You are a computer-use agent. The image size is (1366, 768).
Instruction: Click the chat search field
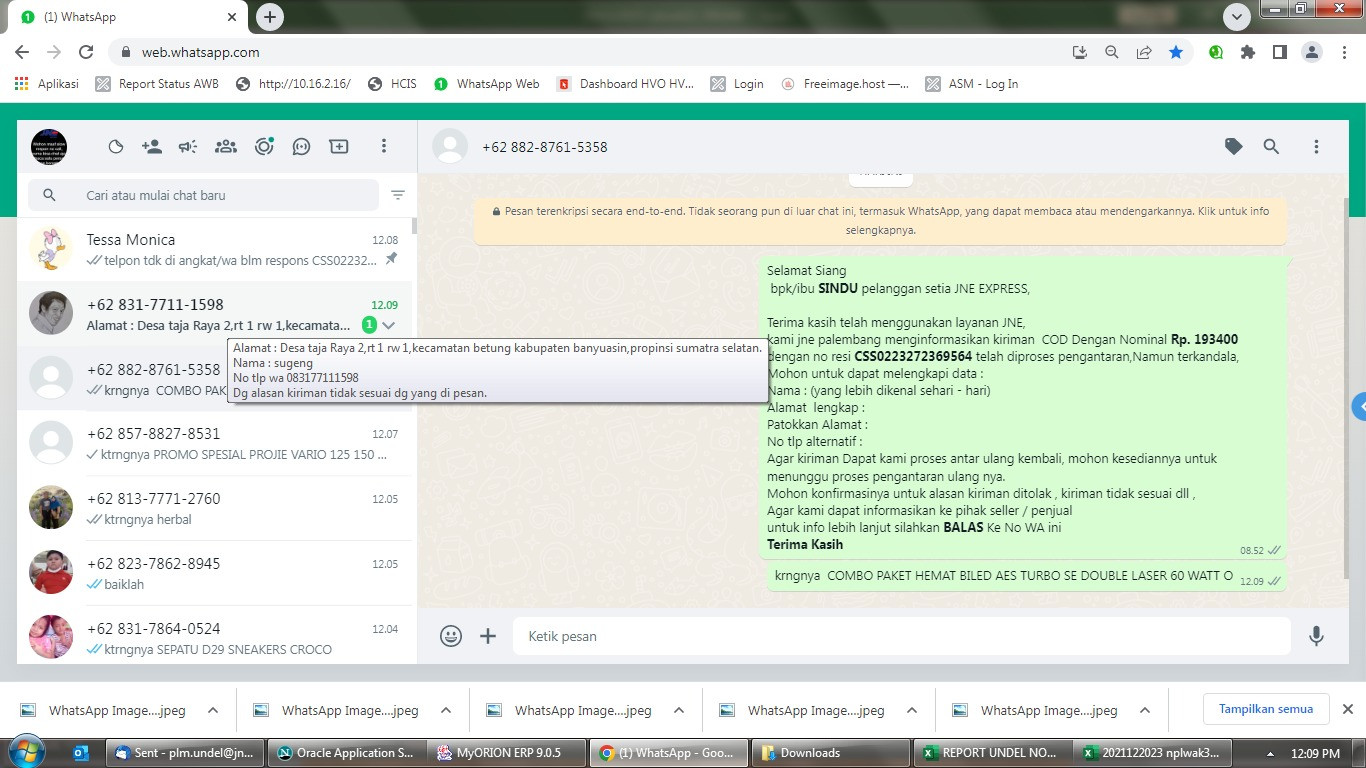(203, 195)
